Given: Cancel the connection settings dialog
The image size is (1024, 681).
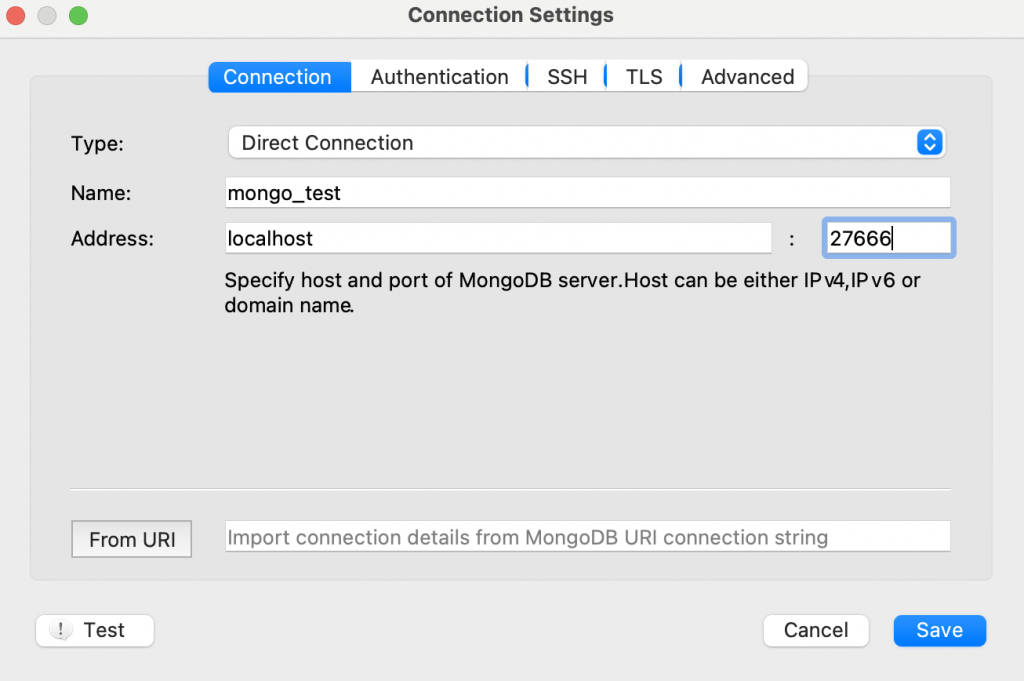Looking at the screenshot, I should click(x=816, y=630).
